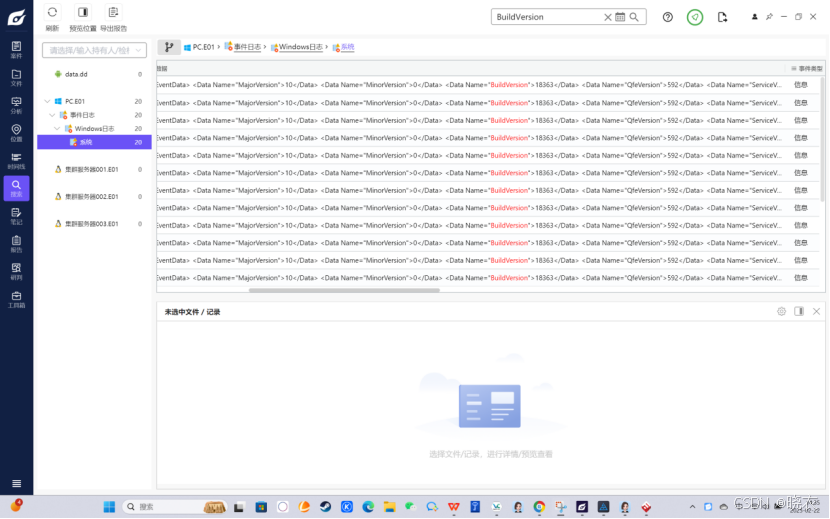Select the 集群服务器003.E01 item
Screen dimensions: 830x519
(91, 224)
